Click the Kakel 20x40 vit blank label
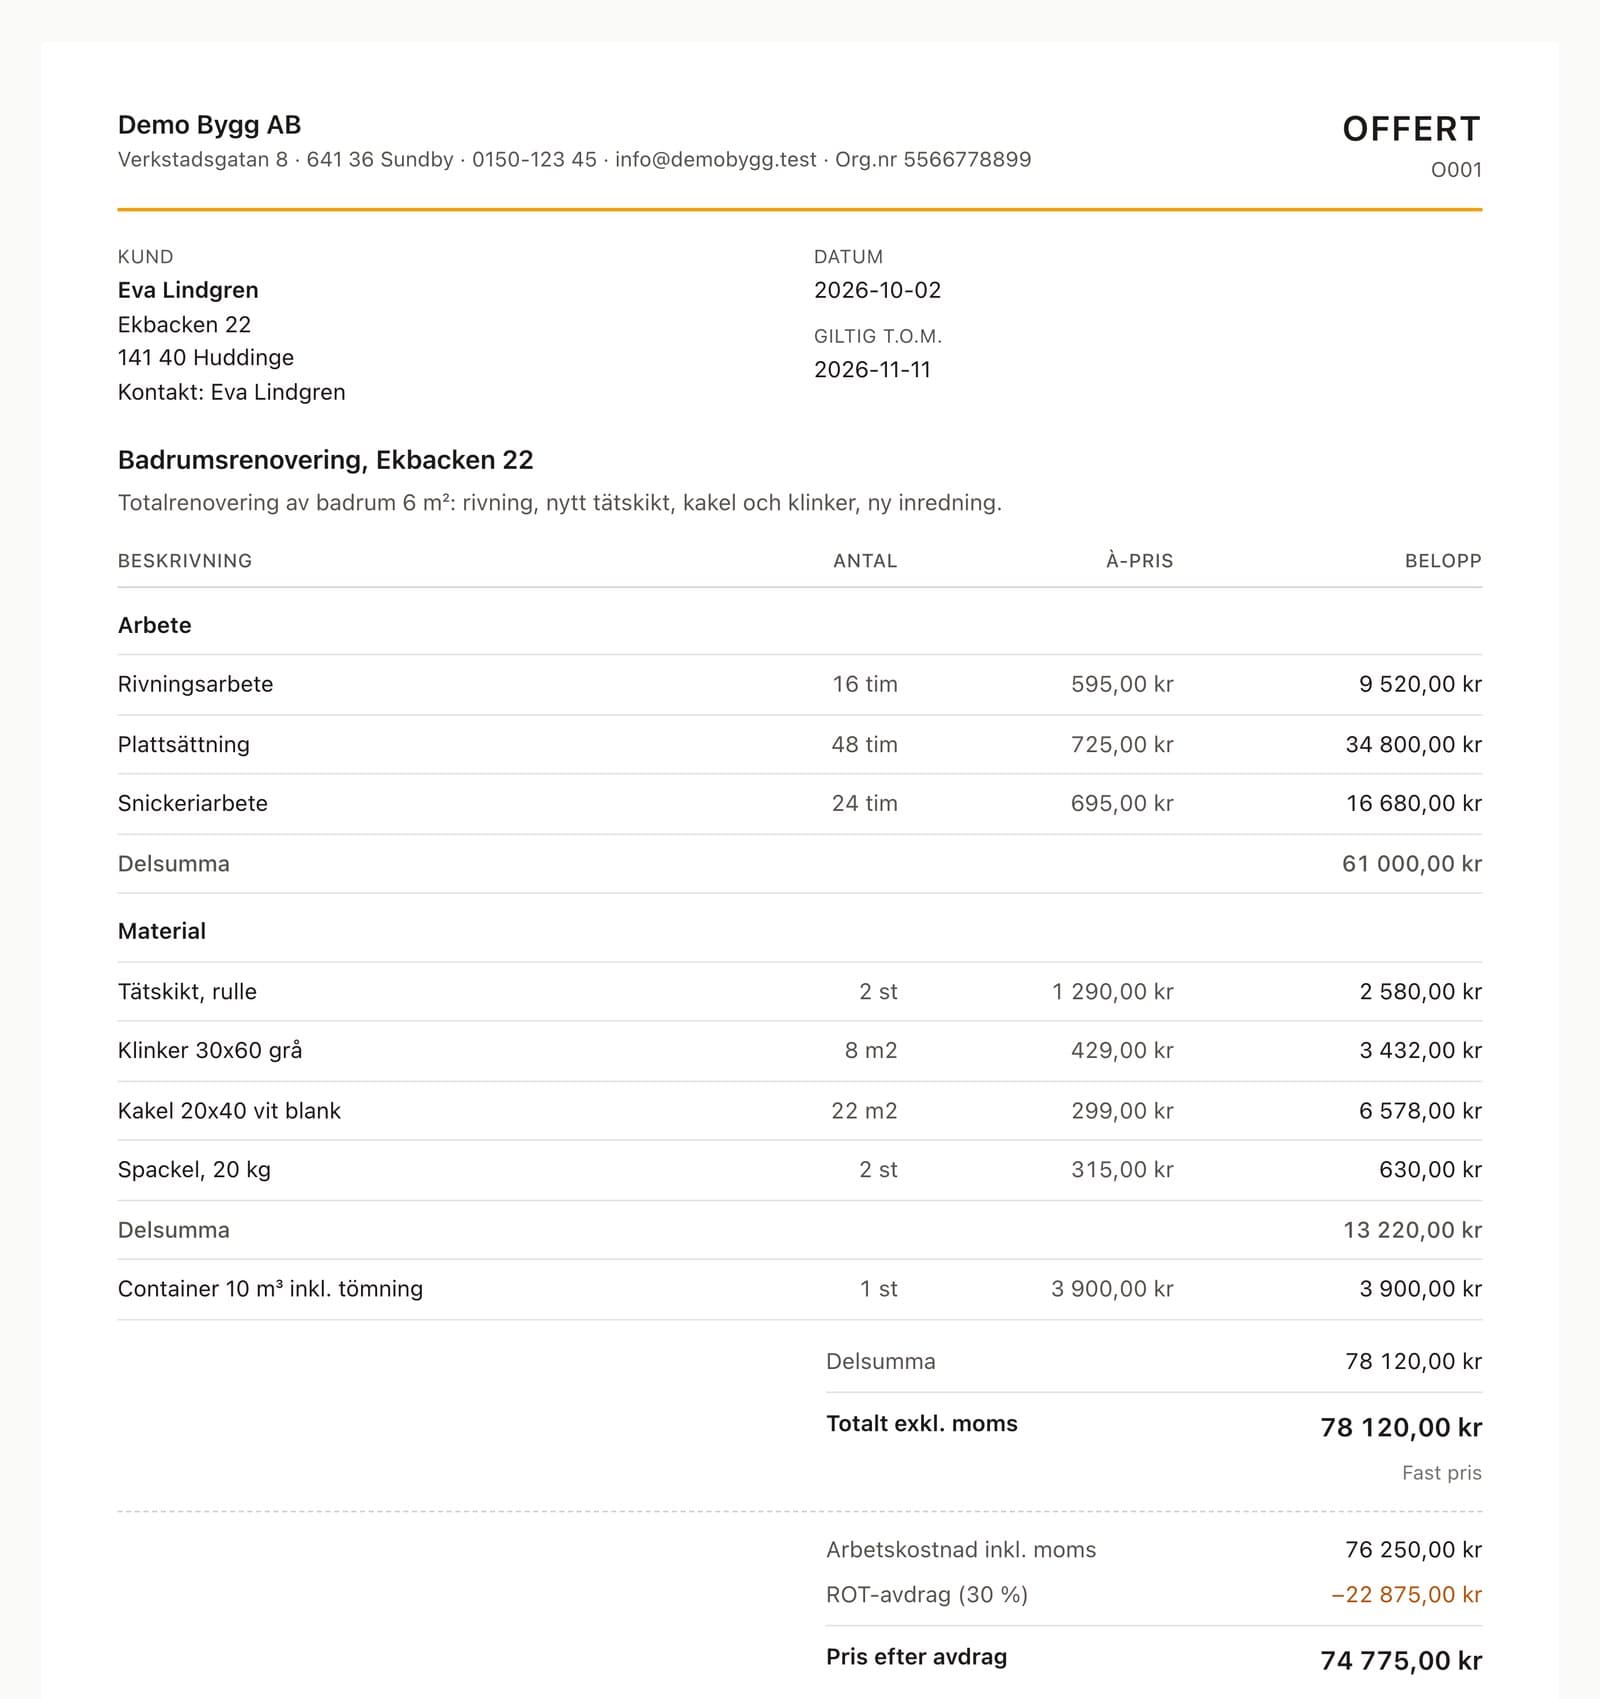The height and width of the screenshot is (1699, 1600). 229,1110
